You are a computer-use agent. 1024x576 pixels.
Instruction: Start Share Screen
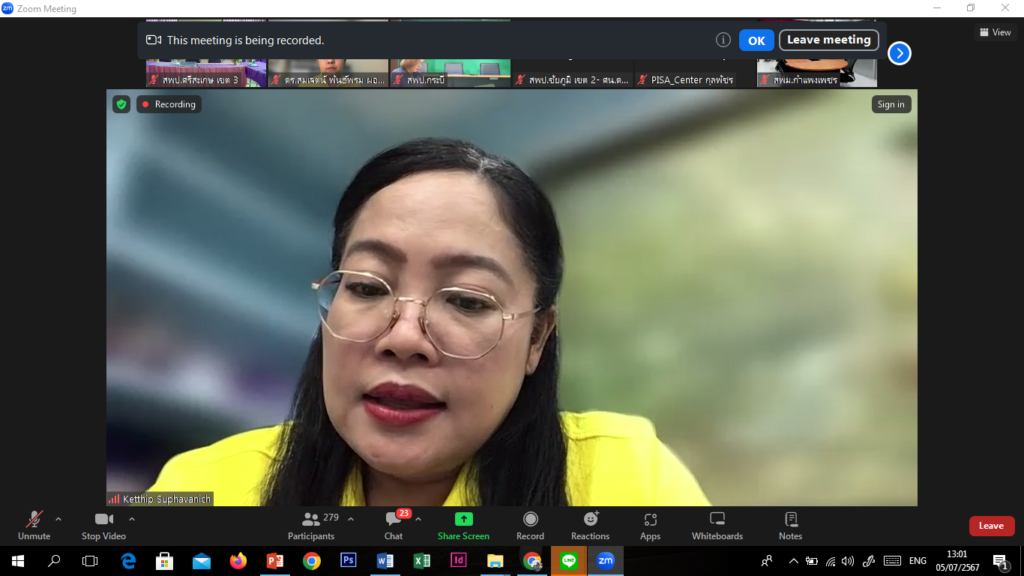(463, 525)
